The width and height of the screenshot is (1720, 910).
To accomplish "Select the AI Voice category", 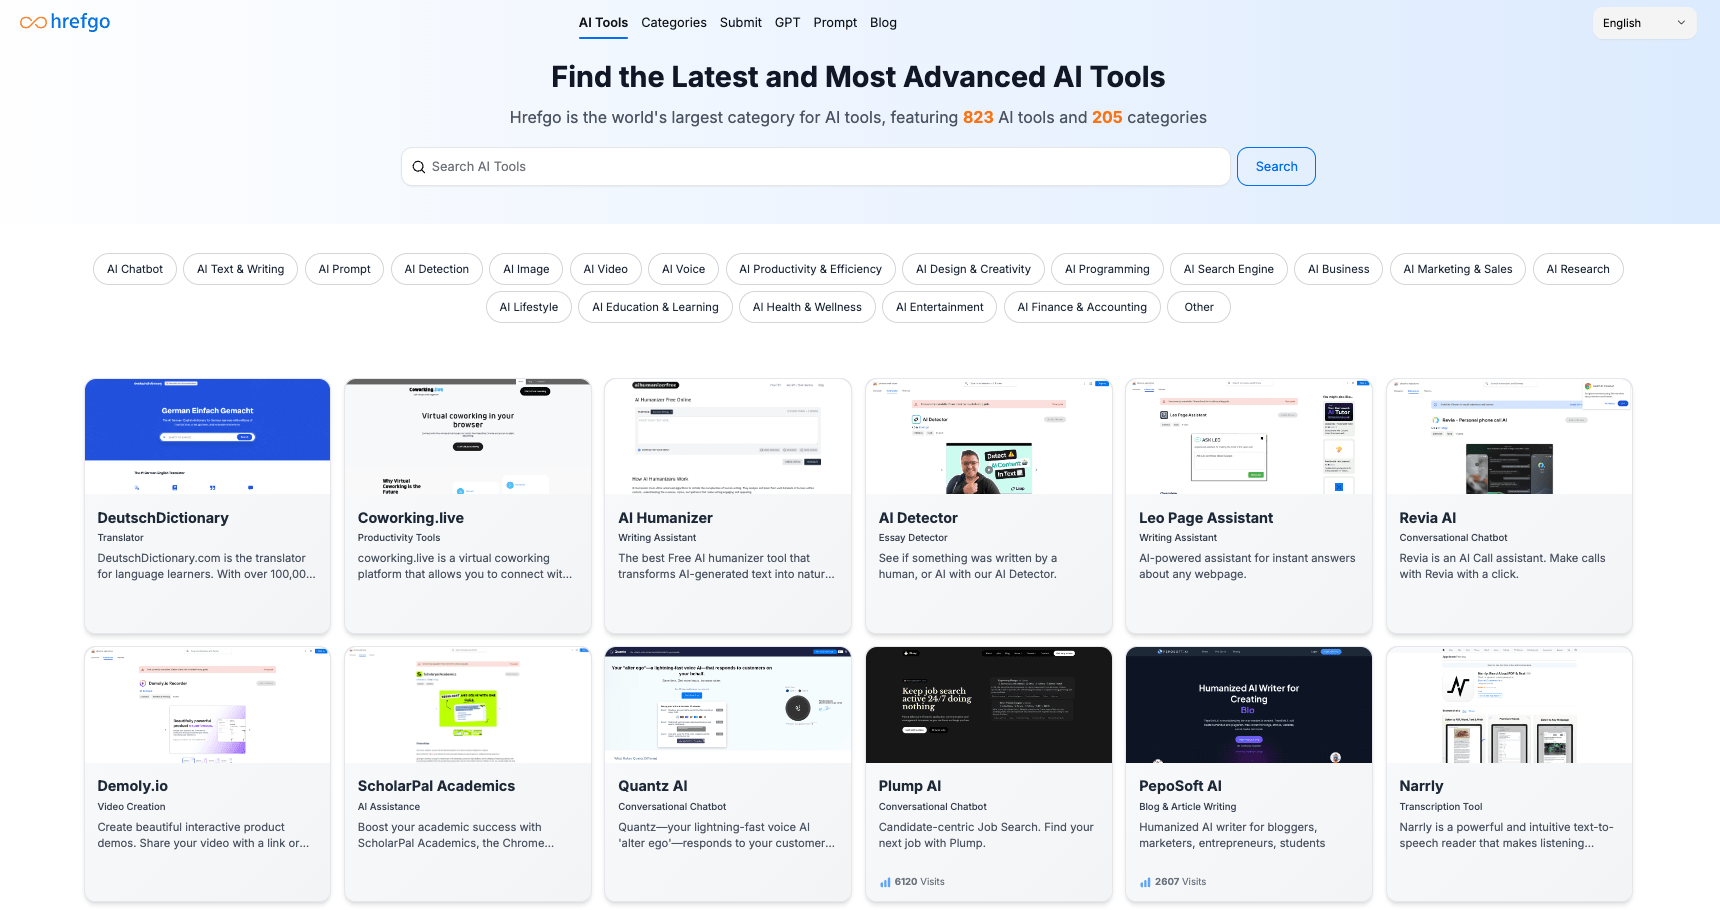I will pyautogui.click(x=684, y=269).
